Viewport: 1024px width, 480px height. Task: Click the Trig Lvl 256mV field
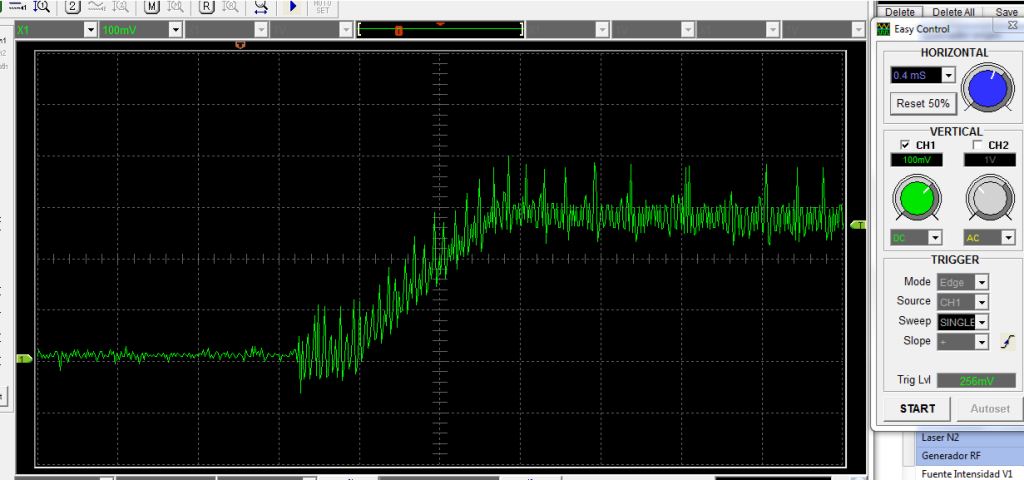pyautogui.click(x=976, y=381)
